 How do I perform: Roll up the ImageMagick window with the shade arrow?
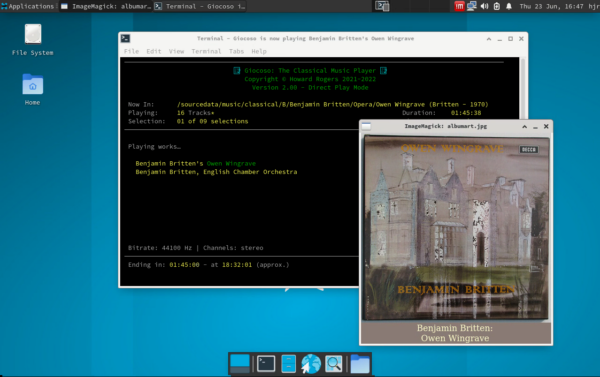[524, 126]
